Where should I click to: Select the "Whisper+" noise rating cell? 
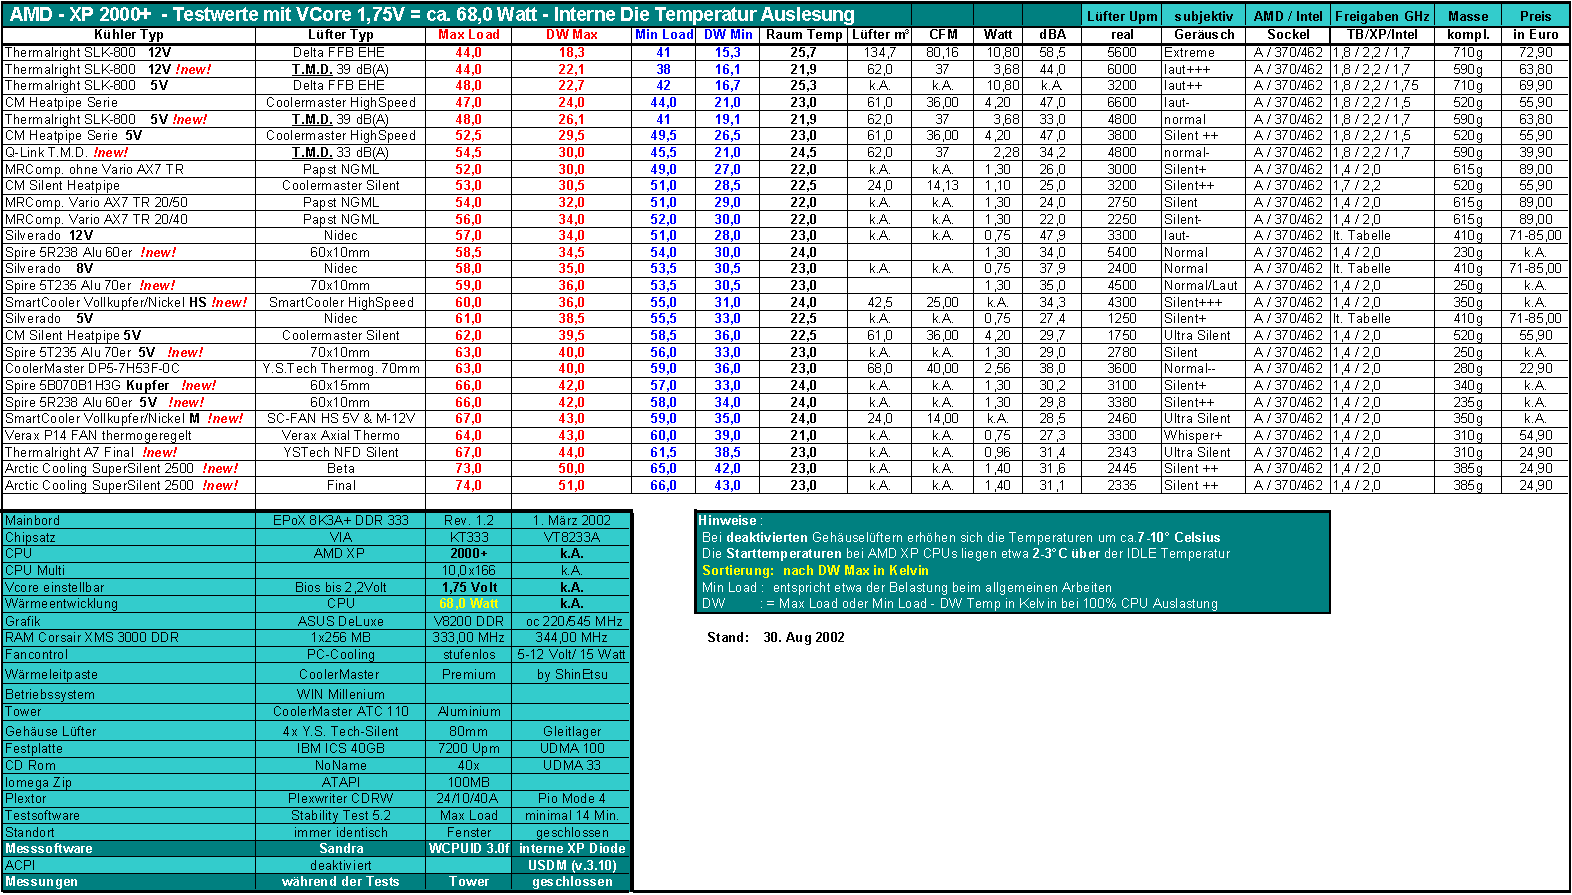pos(1193,435)
